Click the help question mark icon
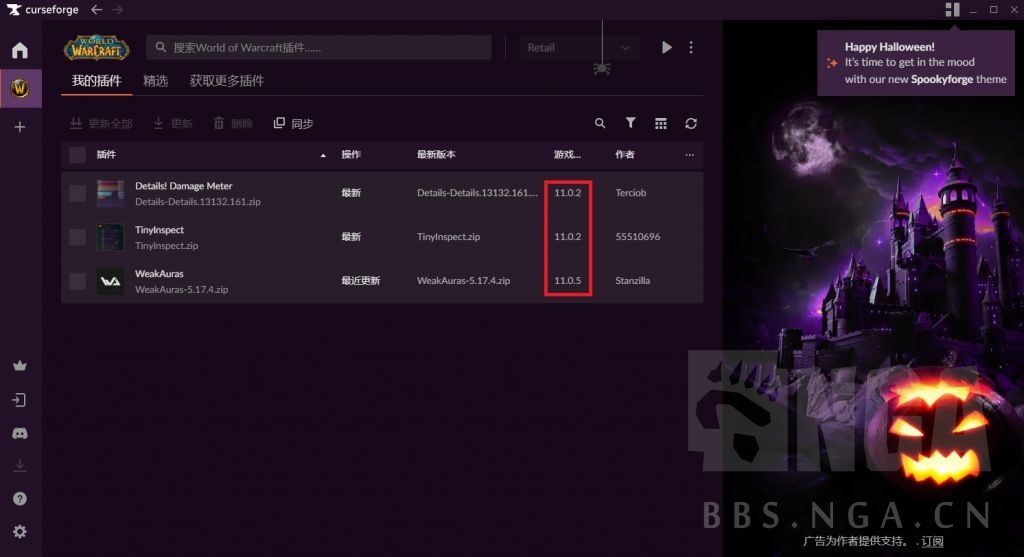 [20, 499]
